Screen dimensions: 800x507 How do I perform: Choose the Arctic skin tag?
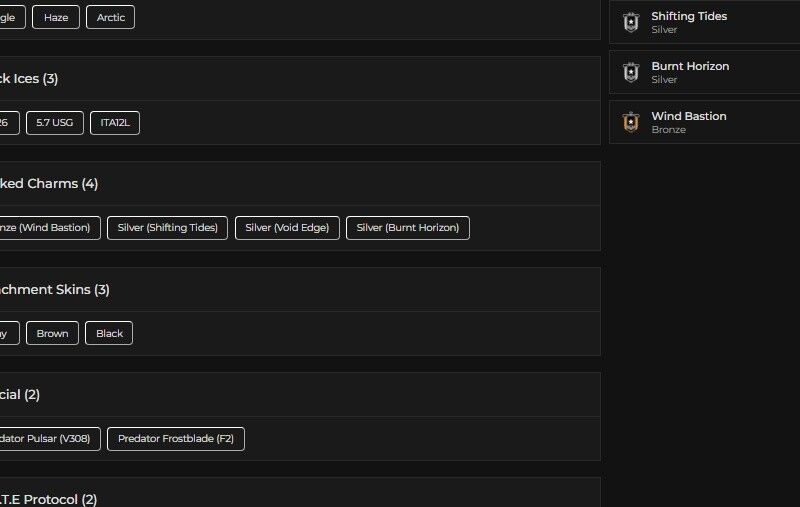(110, 17)
